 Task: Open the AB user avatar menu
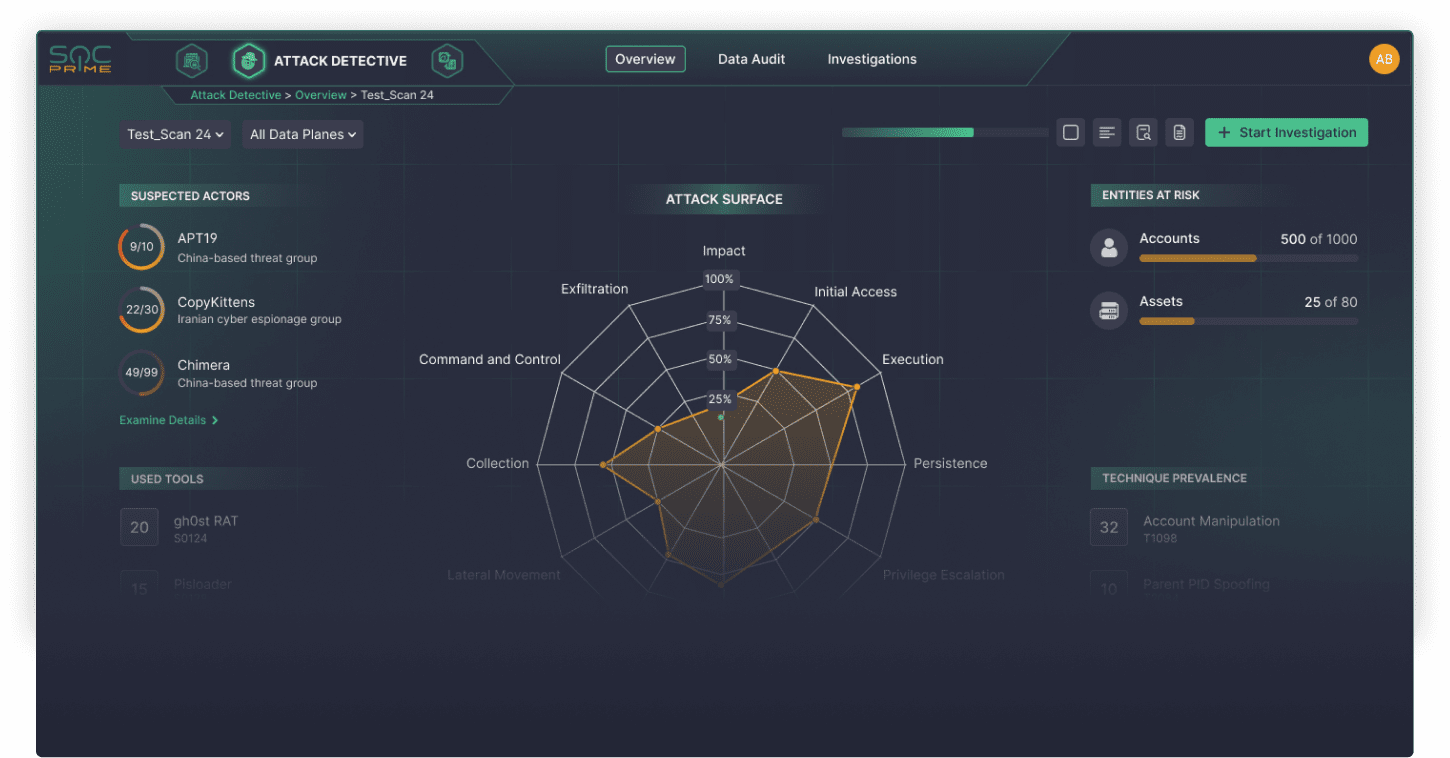(x=1383, y=59)
